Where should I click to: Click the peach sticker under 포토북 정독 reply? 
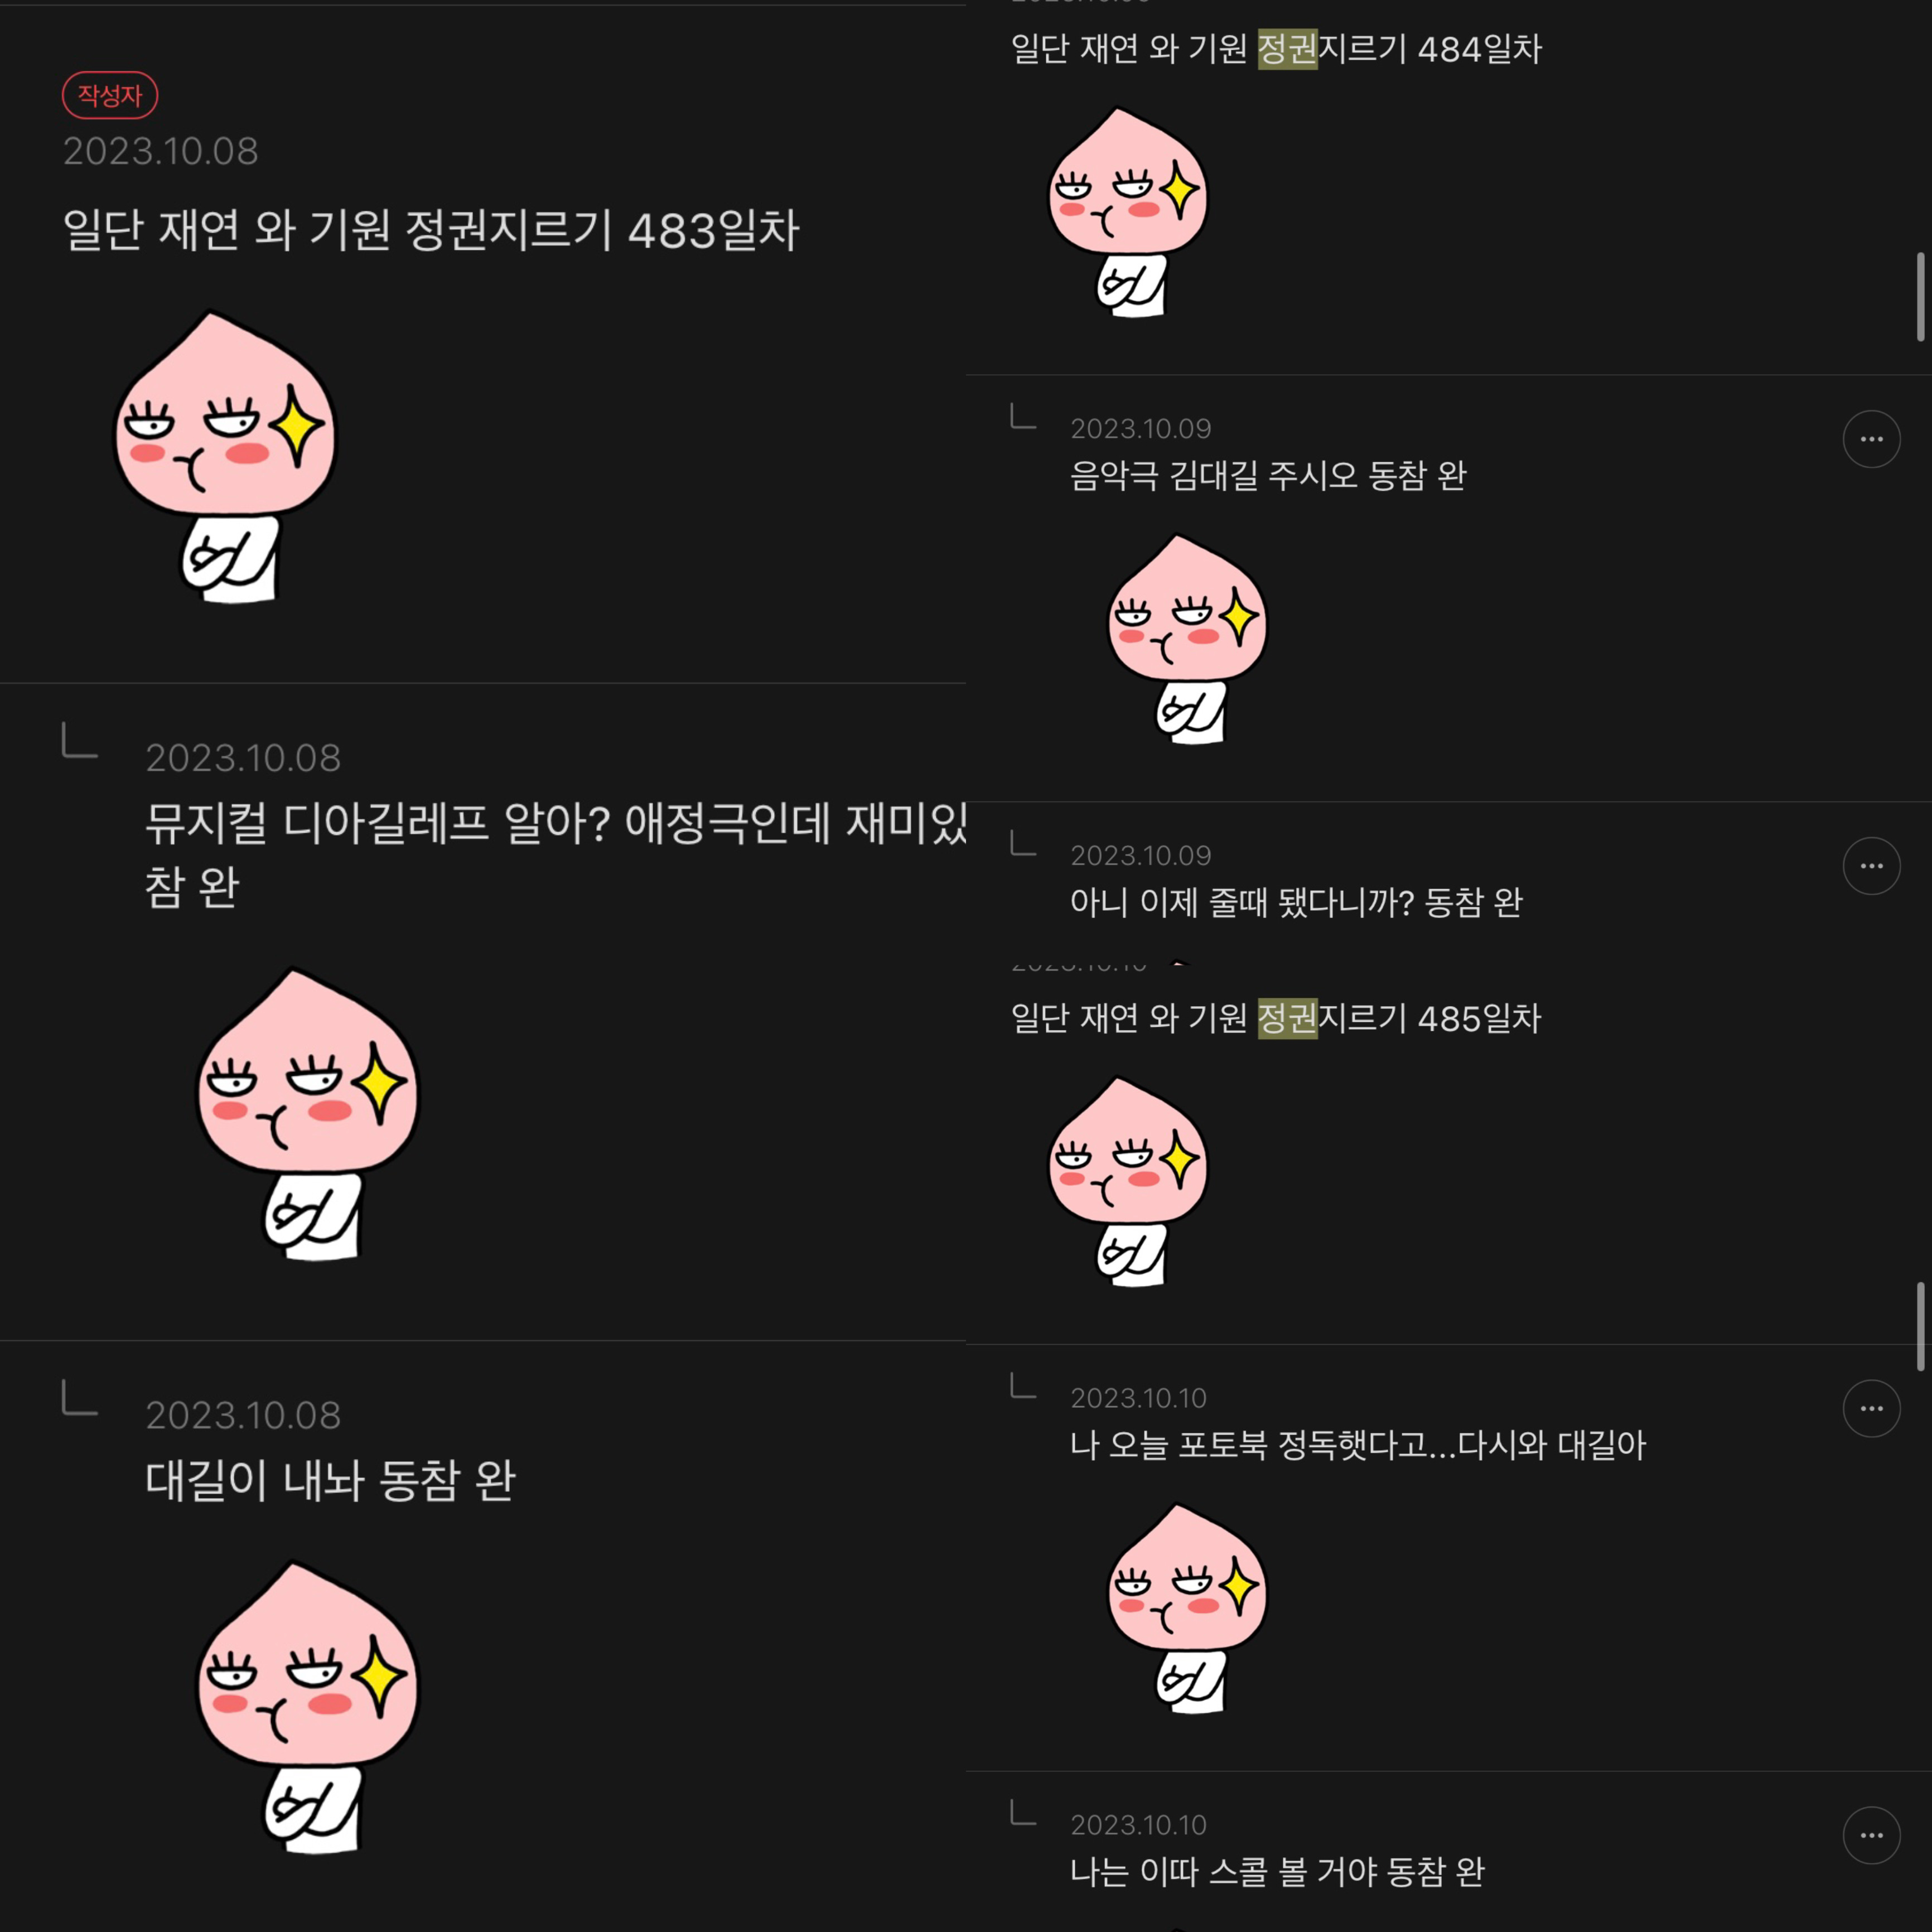(x=1187, y=1608)
